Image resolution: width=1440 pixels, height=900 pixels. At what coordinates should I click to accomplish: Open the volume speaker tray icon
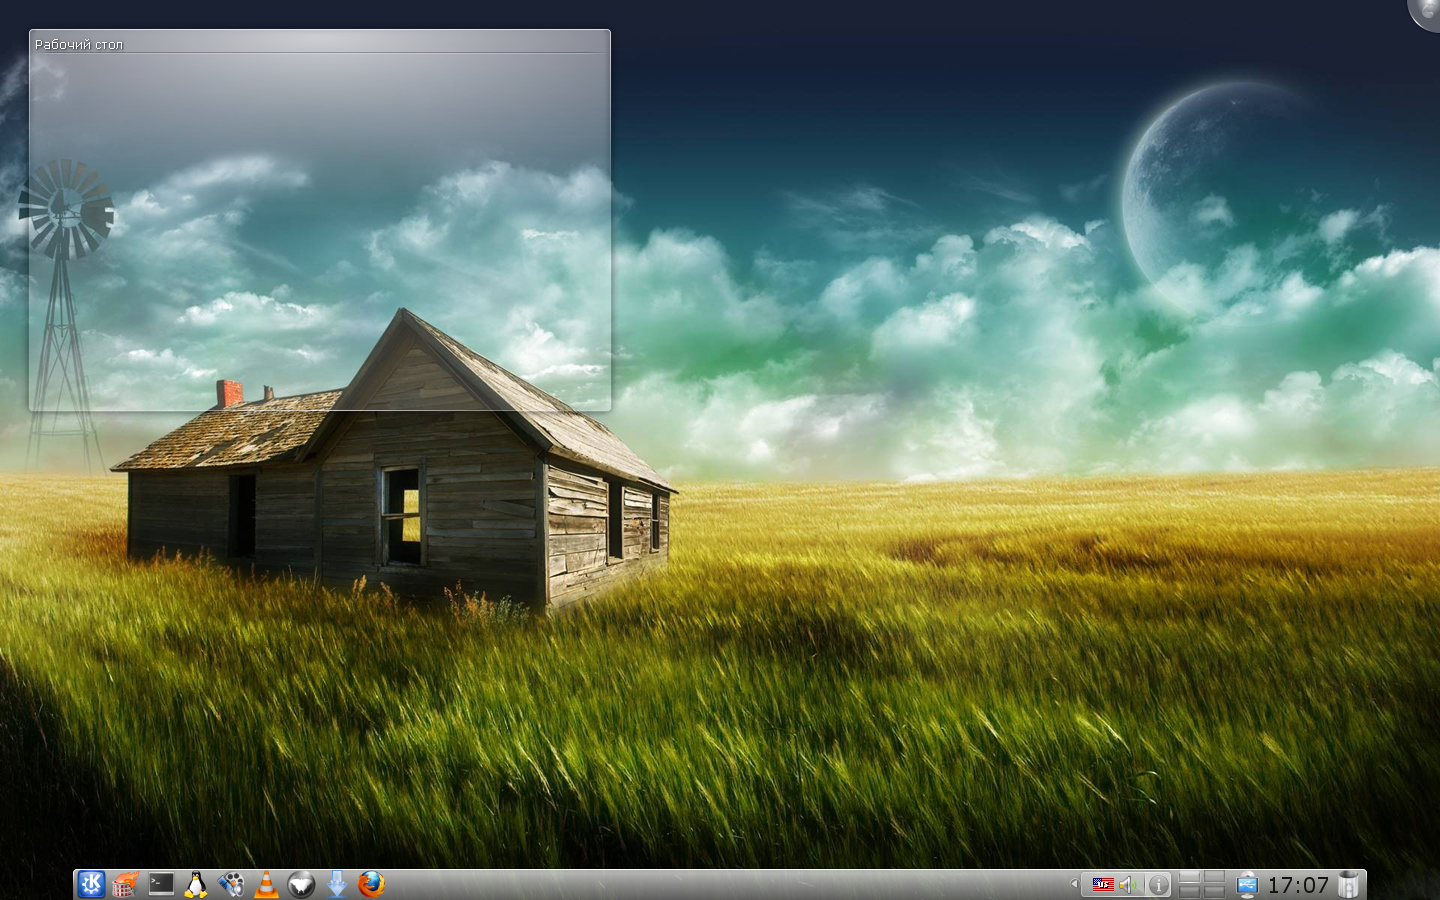pyautogui.click(x=1129, y=884)
